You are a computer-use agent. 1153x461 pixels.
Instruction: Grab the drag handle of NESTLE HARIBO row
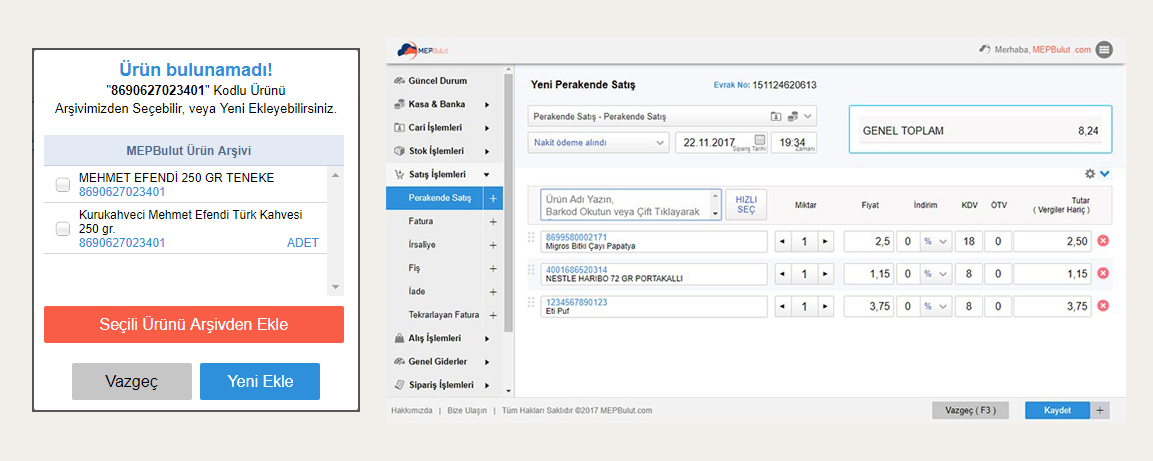pos(532,270)
